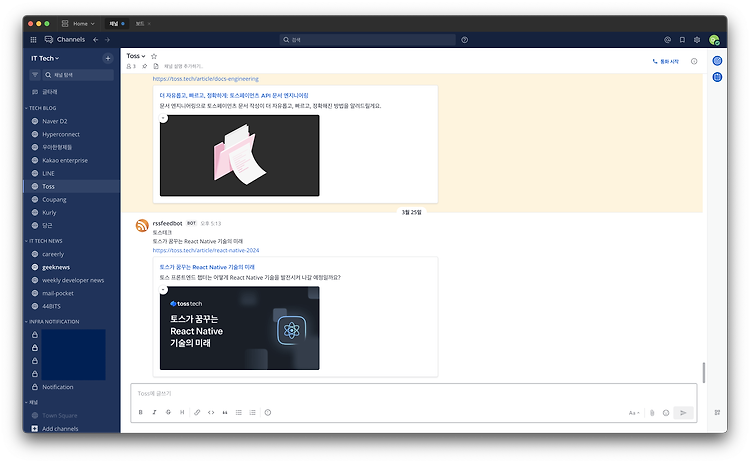750x463 pixels.
Task: View Toss channel members count icon
Action: [x=131, y=66]
